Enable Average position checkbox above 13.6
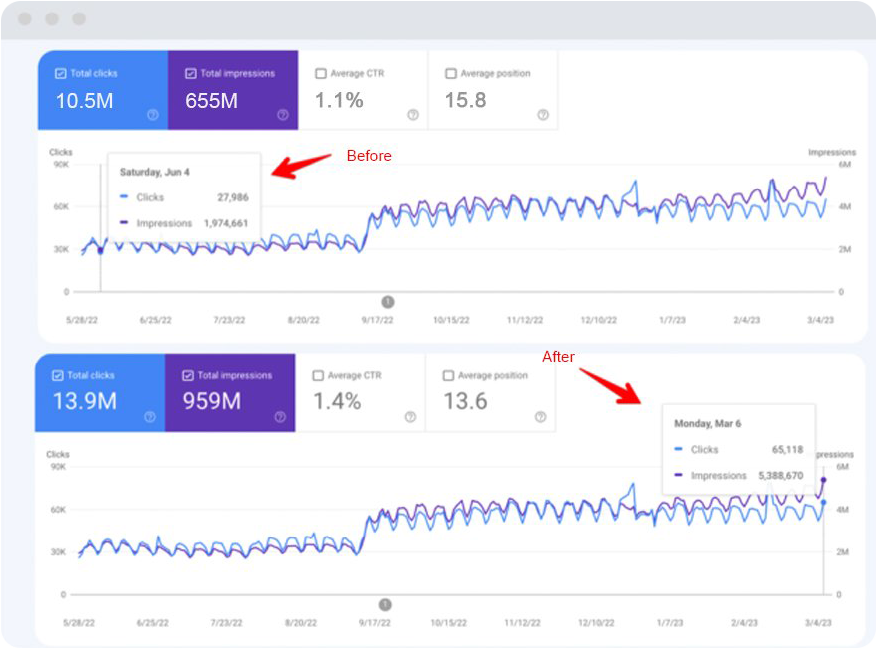Viewport: 878px width, 649px height. [x=448, y=376]
